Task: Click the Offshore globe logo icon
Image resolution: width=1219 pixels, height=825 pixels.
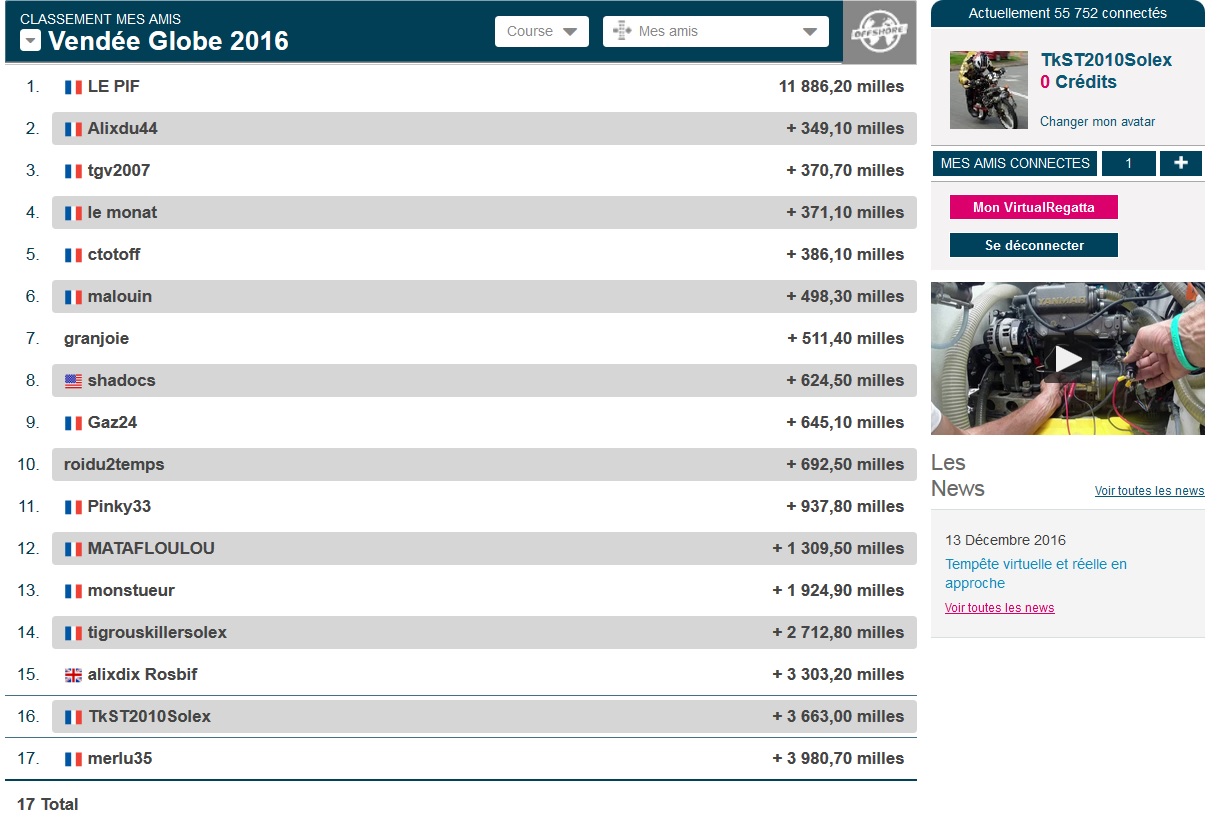Action: 878,32
